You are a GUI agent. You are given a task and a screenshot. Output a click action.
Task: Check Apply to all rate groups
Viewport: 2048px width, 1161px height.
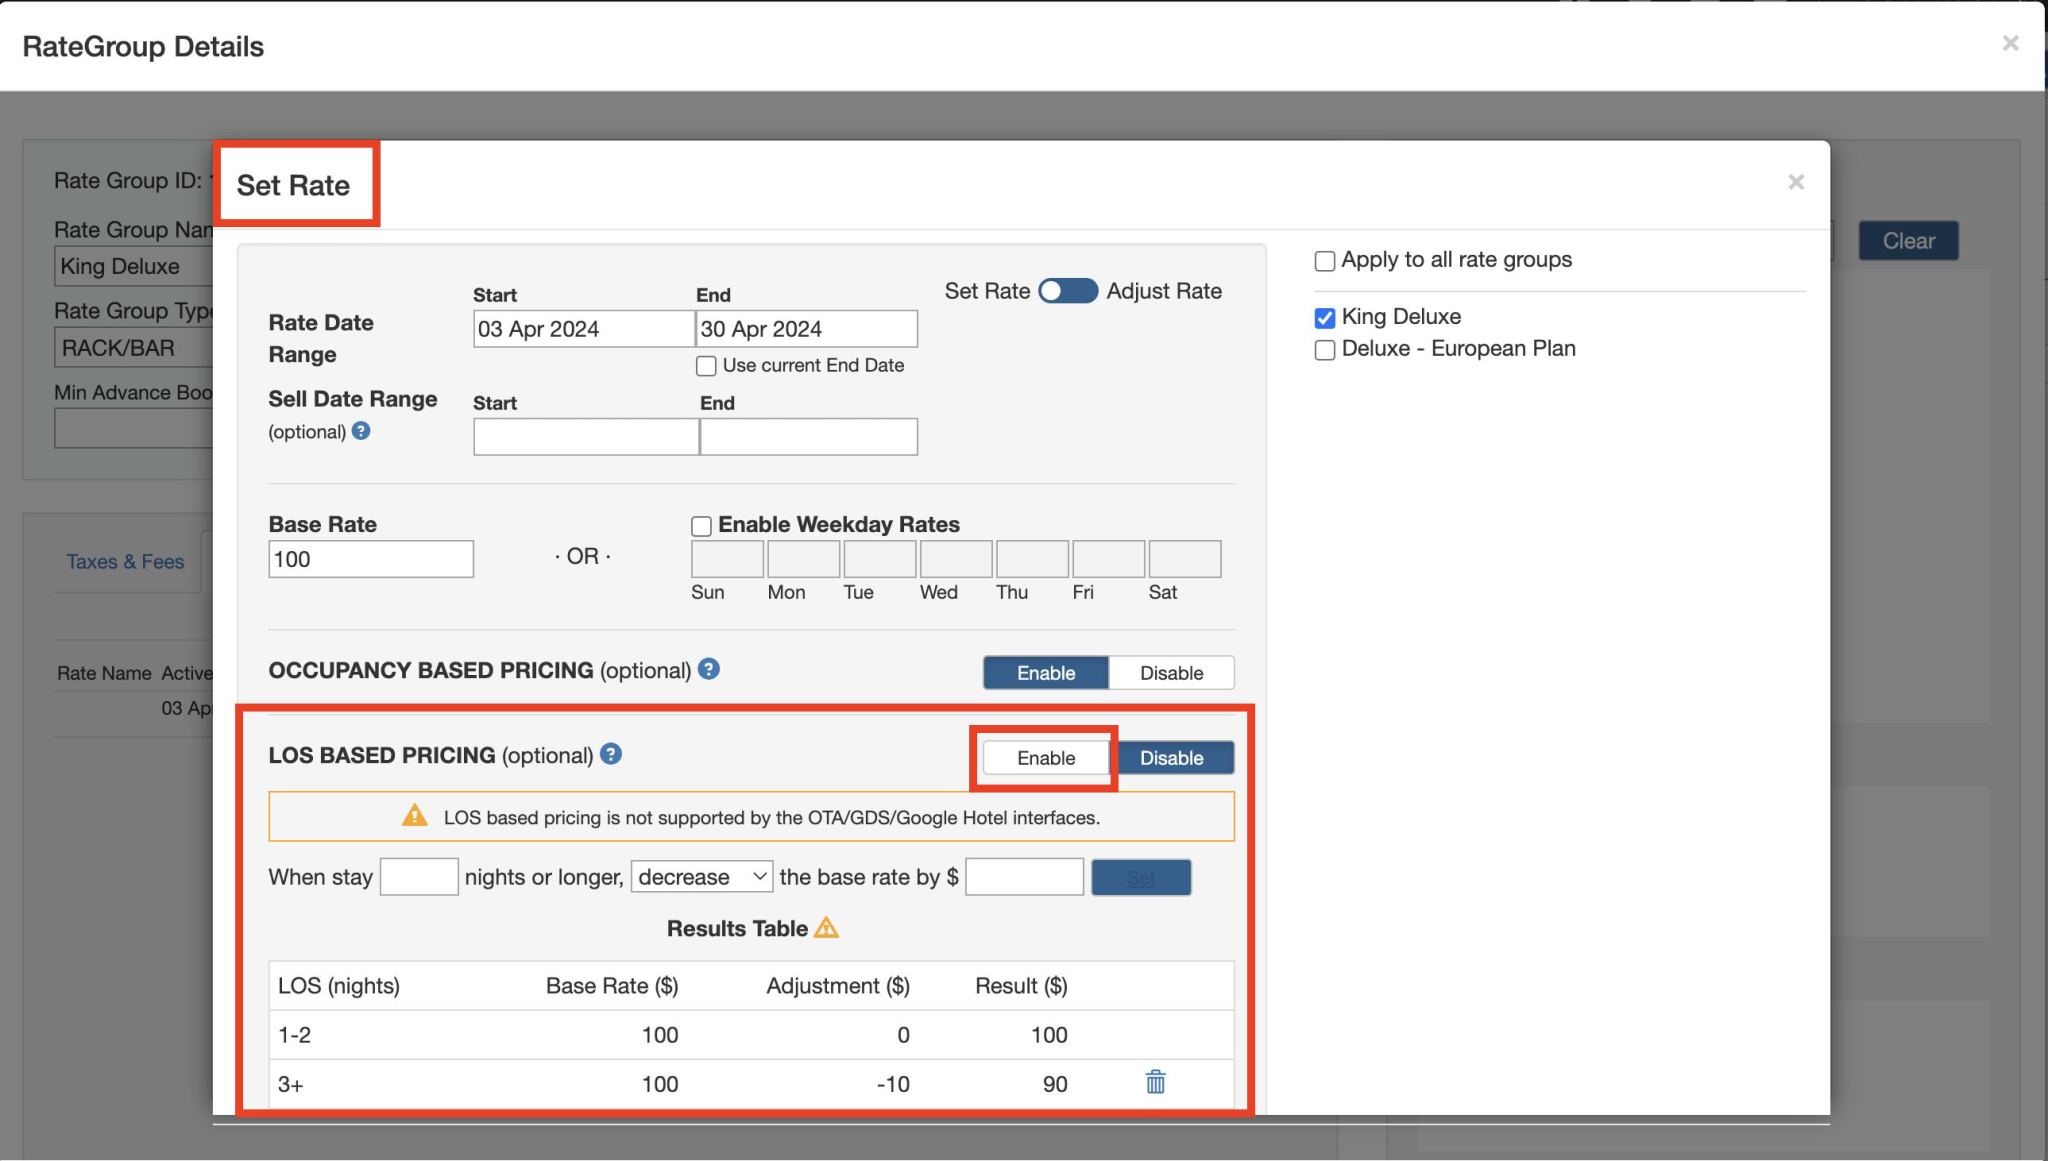point(1325,260)
